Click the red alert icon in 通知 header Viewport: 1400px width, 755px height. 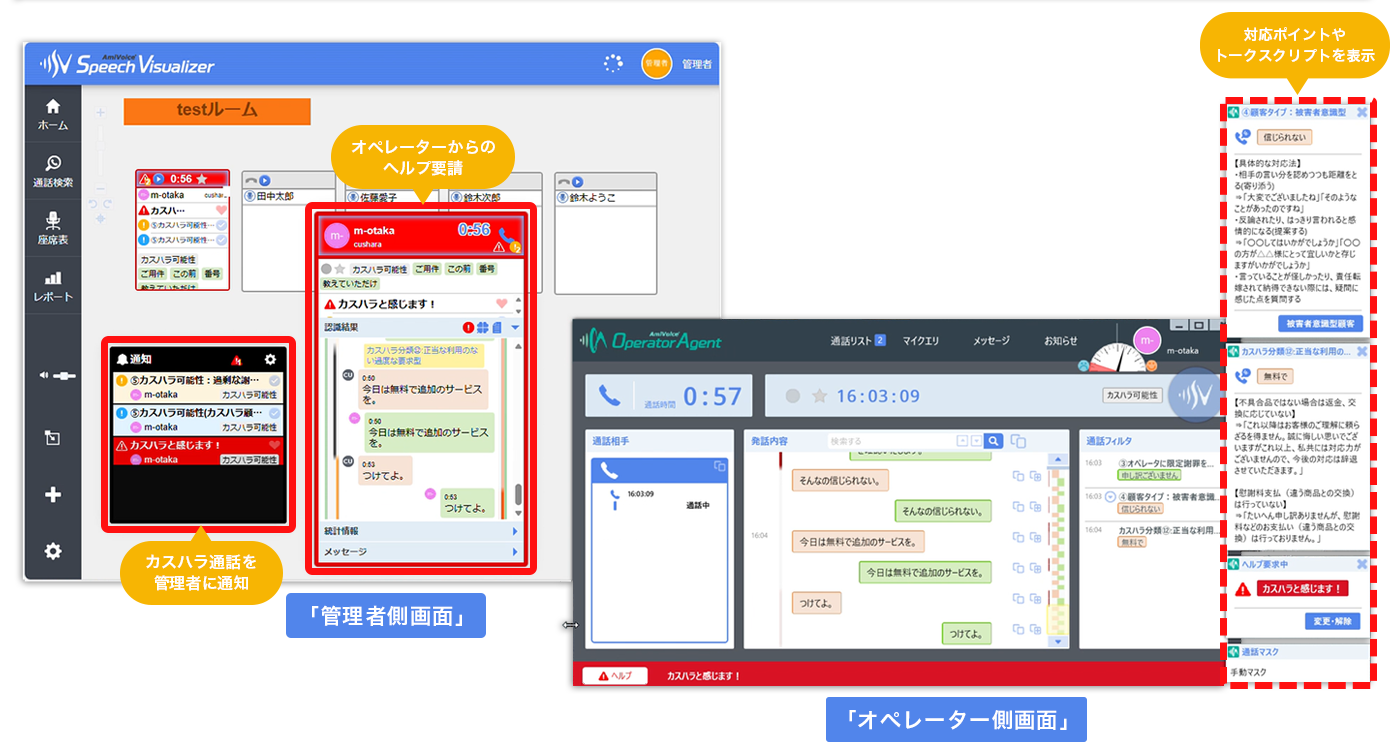[237, 359]
